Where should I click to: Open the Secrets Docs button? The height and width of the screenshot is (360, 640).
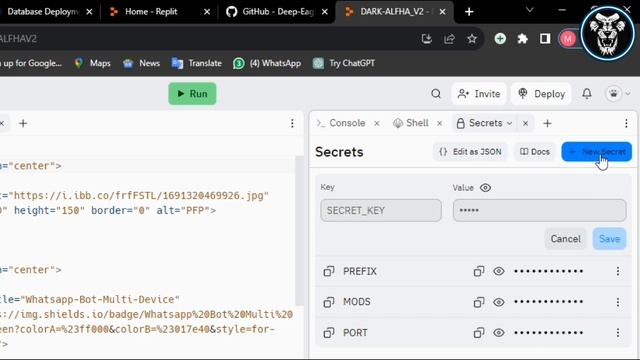535,152
